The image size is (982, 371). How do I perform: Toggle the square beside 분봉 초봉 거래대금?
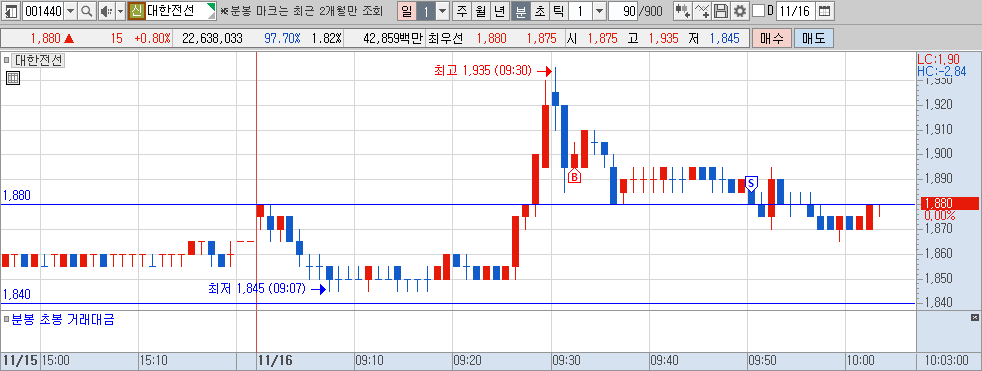point(6,320)
